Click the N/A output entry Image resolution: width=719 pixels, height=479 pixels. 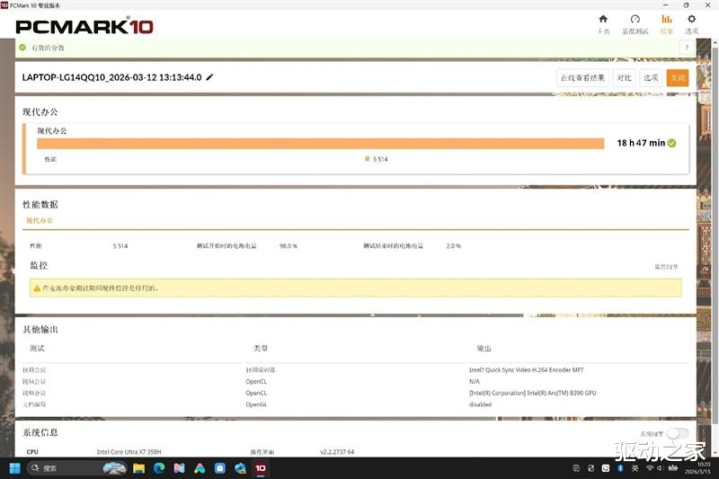[474, 381]
